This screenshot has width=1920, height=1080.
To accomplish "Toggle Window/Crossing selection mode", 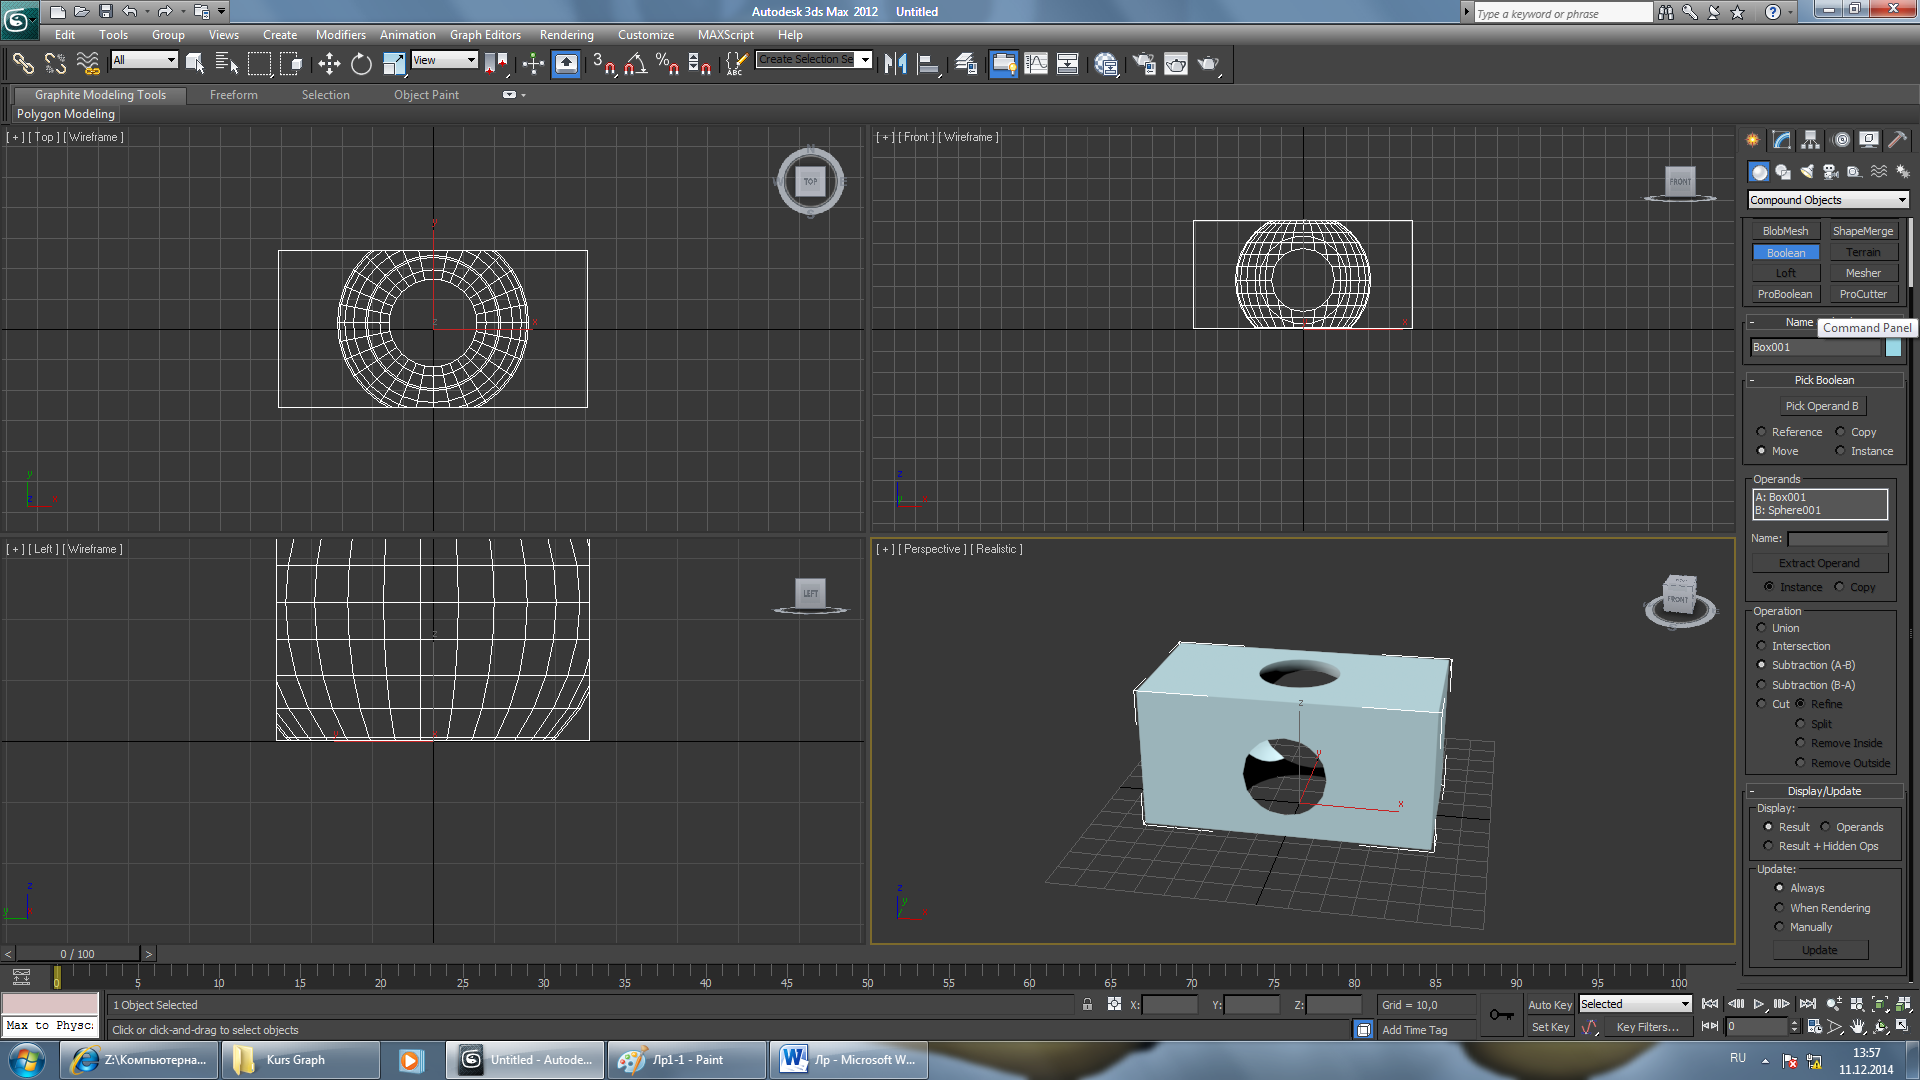I will 291,64.
